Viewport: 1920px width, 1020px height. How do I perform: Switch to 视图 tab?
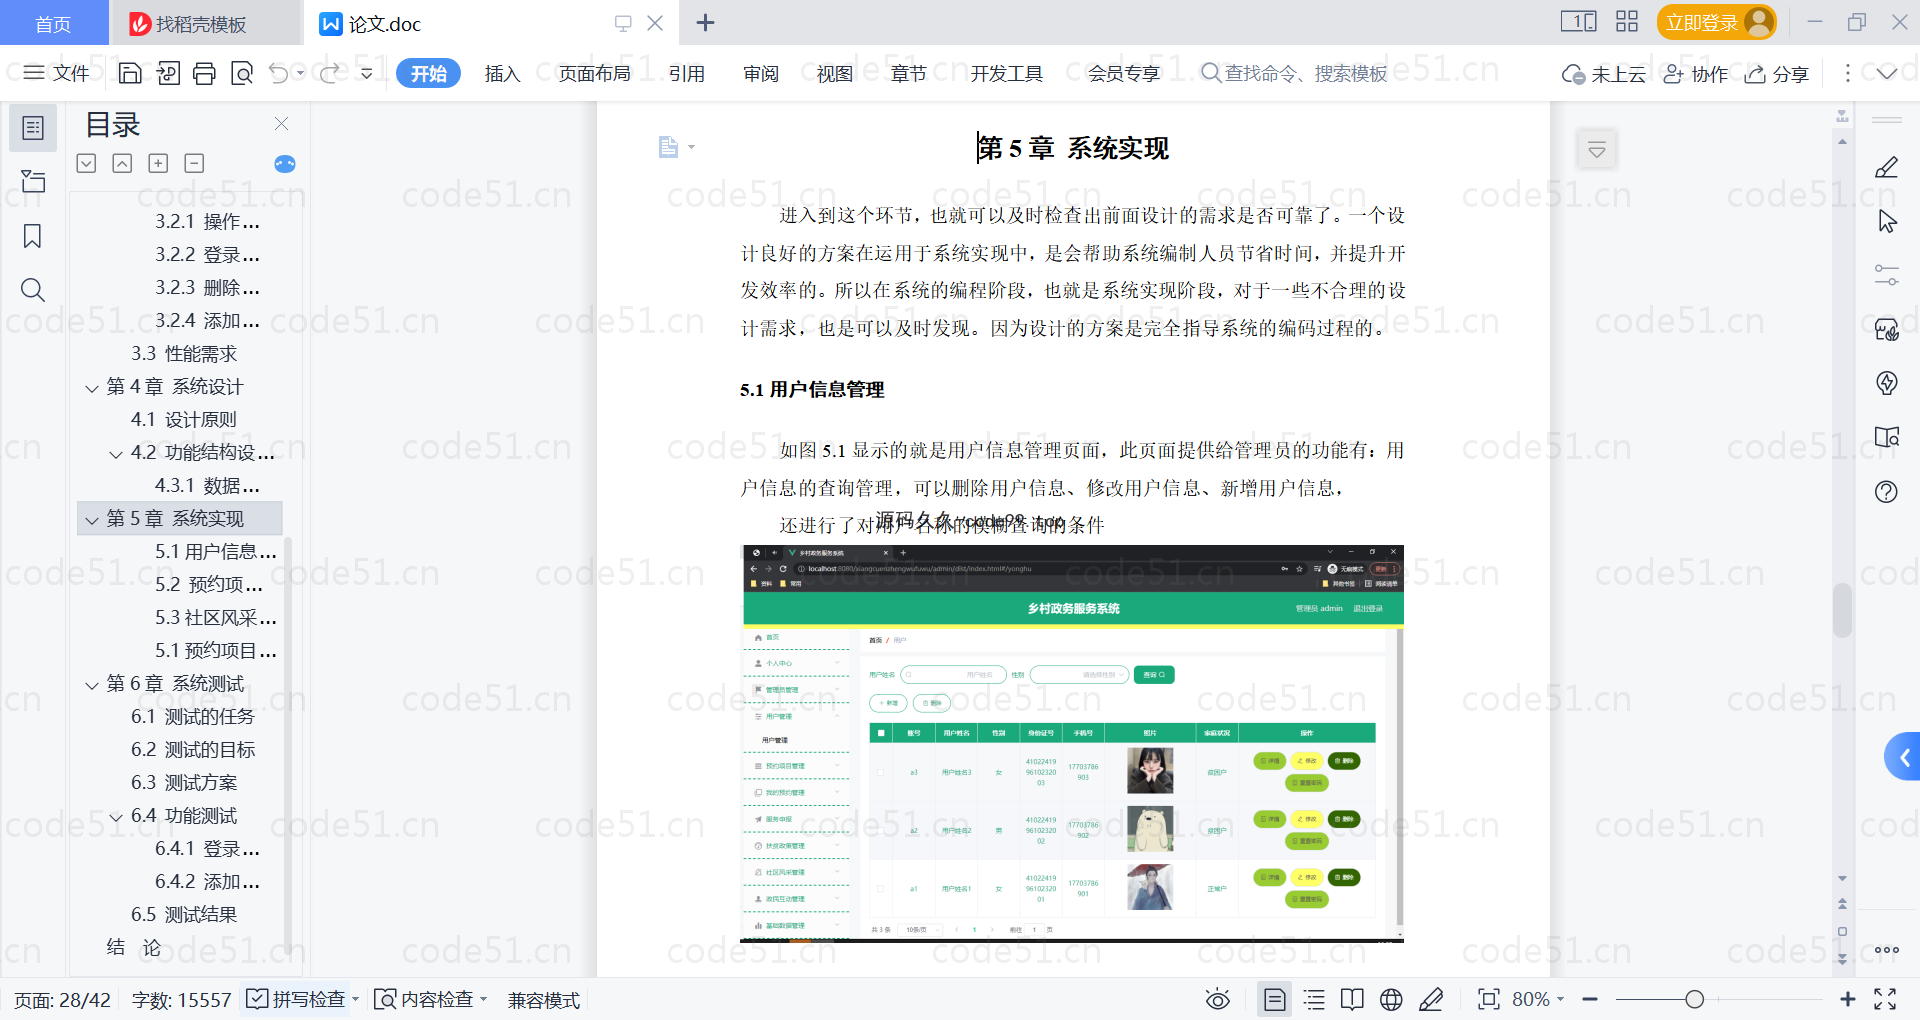(835, 73)
